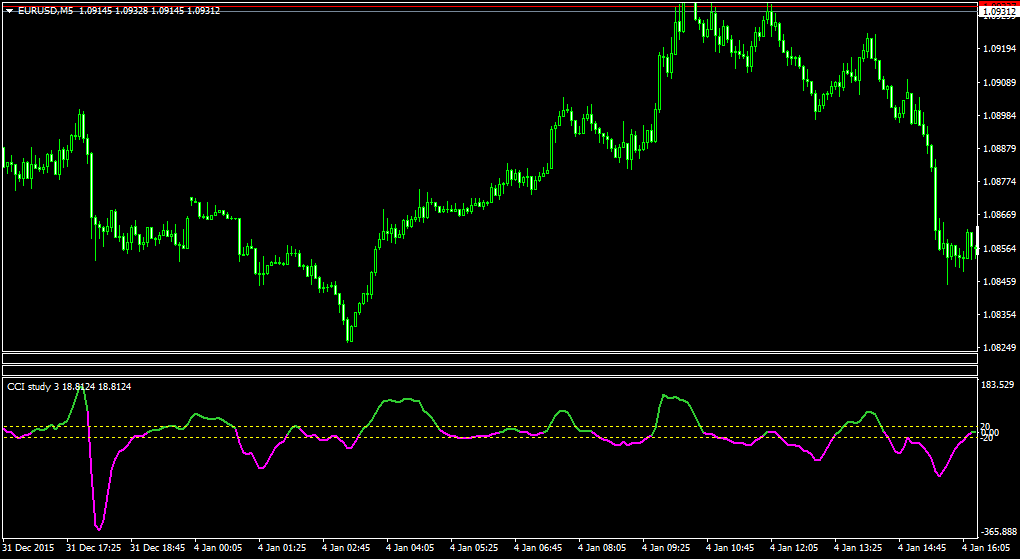Open the chart menu arrow beside EURUSD,M5

point(9,11)
